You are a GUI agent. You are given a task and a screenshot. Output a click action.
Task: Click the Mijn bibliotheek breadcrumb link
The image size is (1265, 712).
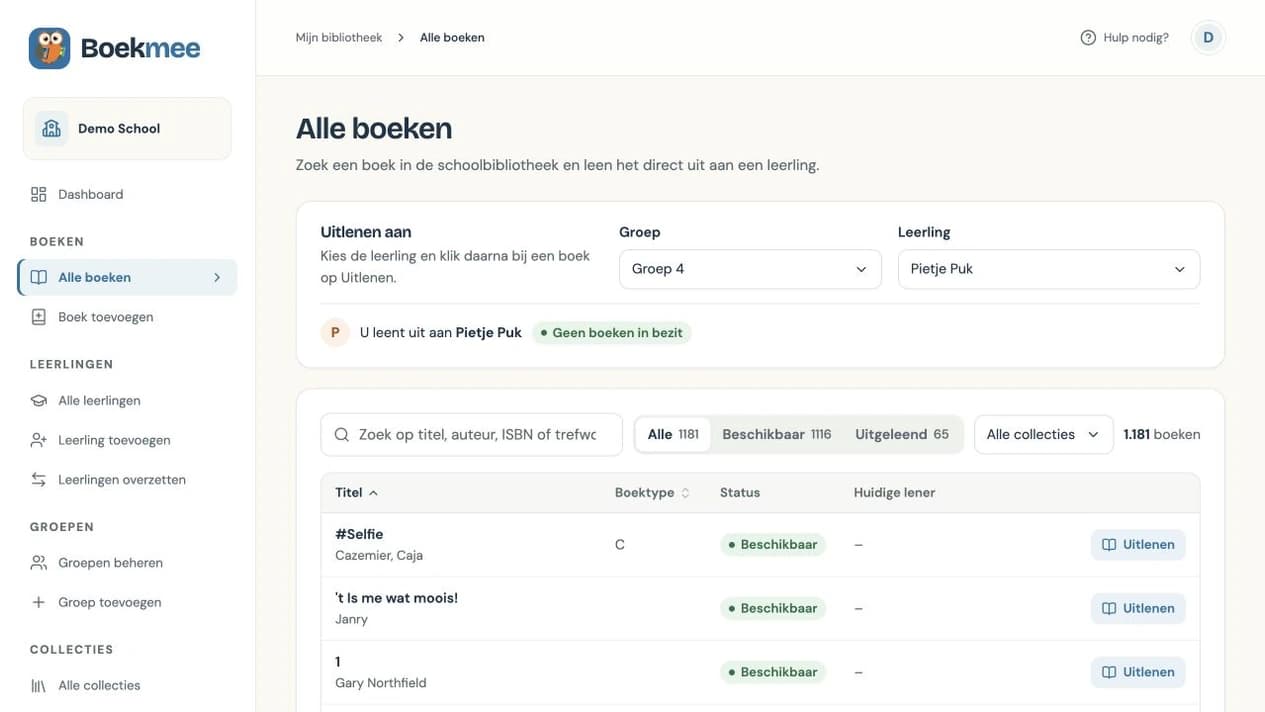[339, 37]
